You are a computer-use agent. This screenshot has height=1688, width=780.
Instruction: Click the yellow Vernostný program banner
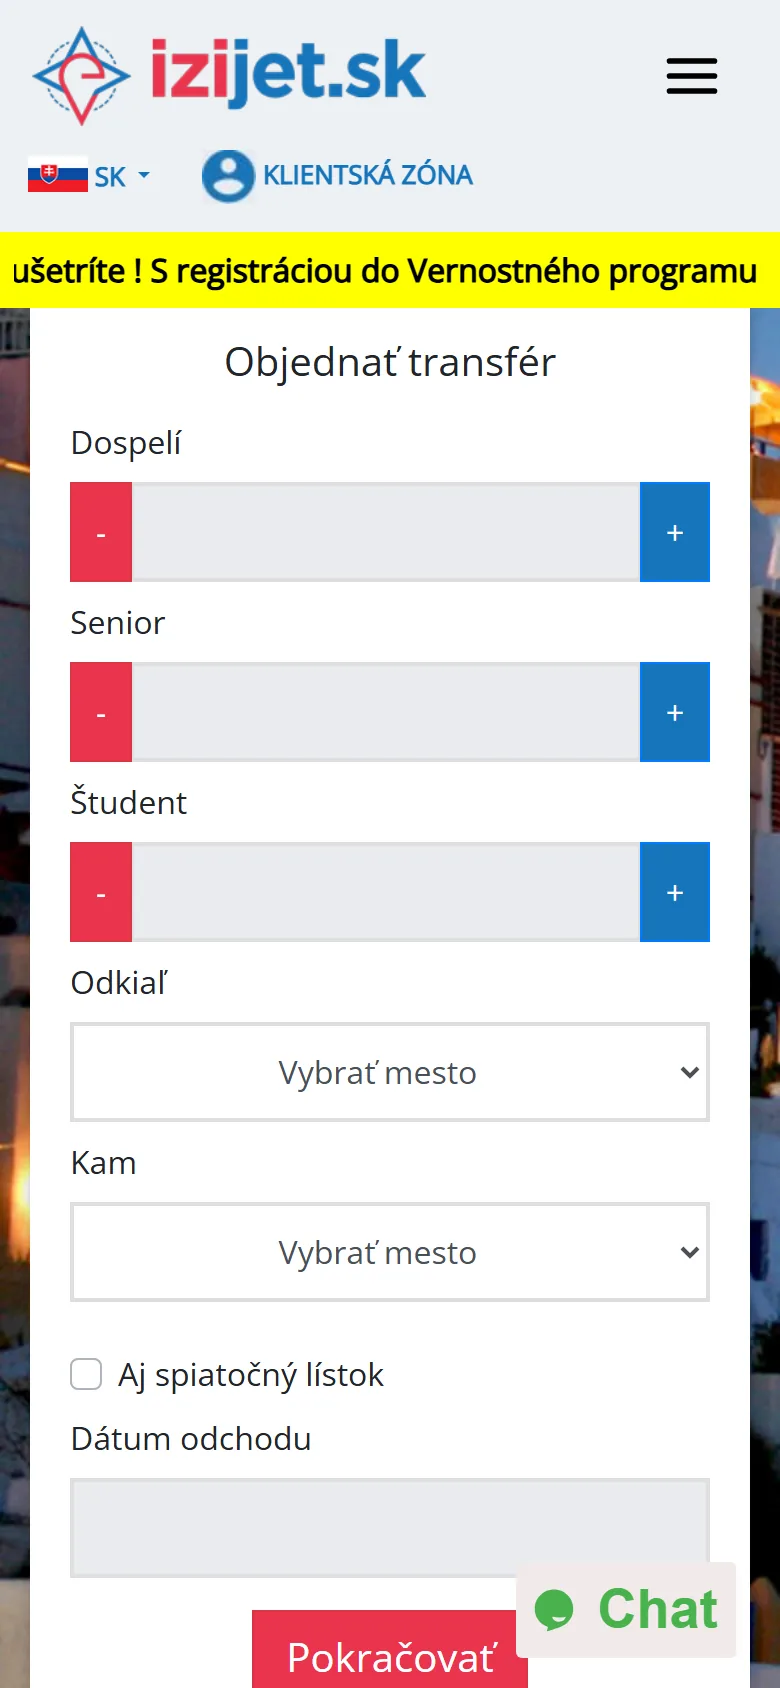pos(390,270)
